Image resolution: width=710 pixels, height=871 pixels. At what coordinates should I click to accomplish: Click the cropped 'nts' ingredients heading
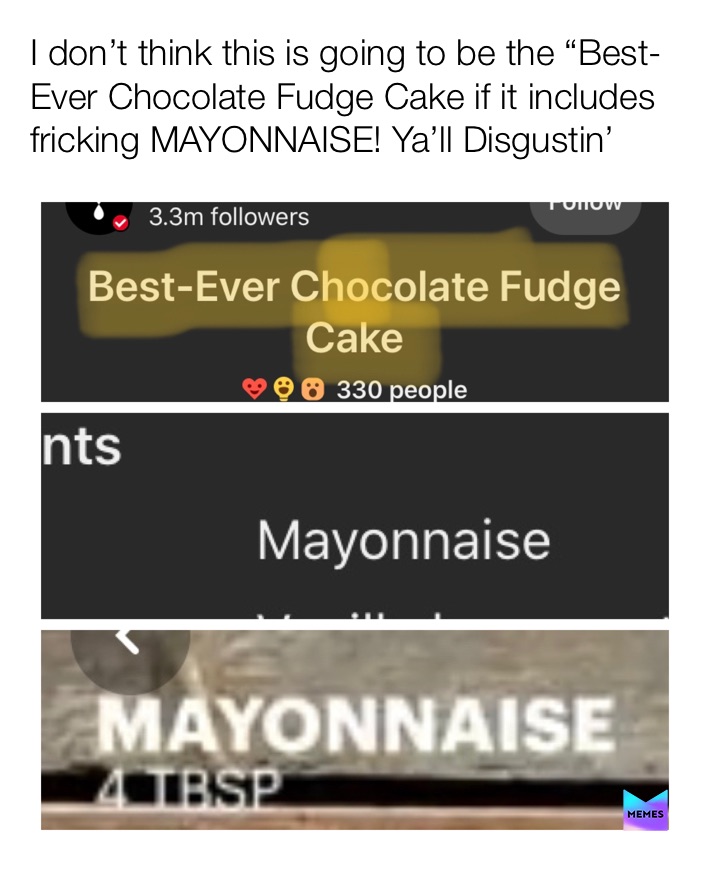click(82, 446)
